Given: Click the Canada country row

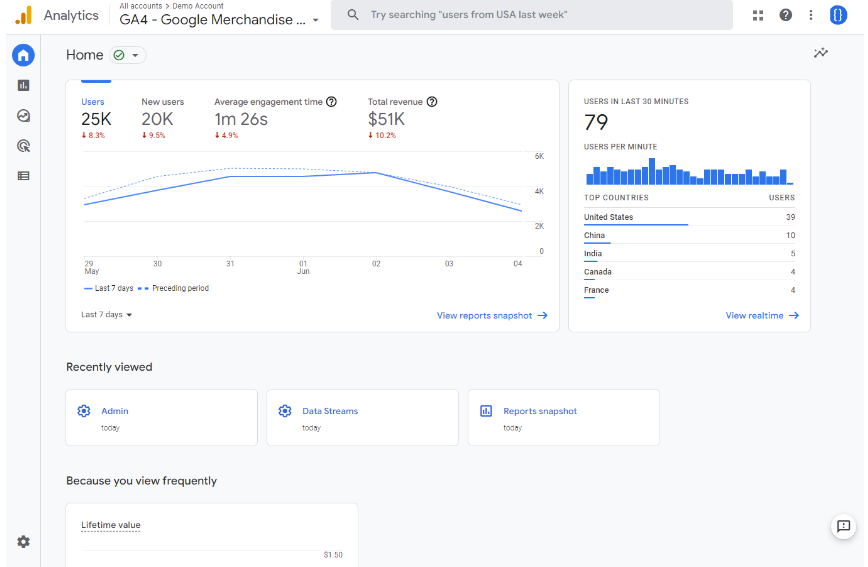Looking at the screenshot, I should point(689,272).
